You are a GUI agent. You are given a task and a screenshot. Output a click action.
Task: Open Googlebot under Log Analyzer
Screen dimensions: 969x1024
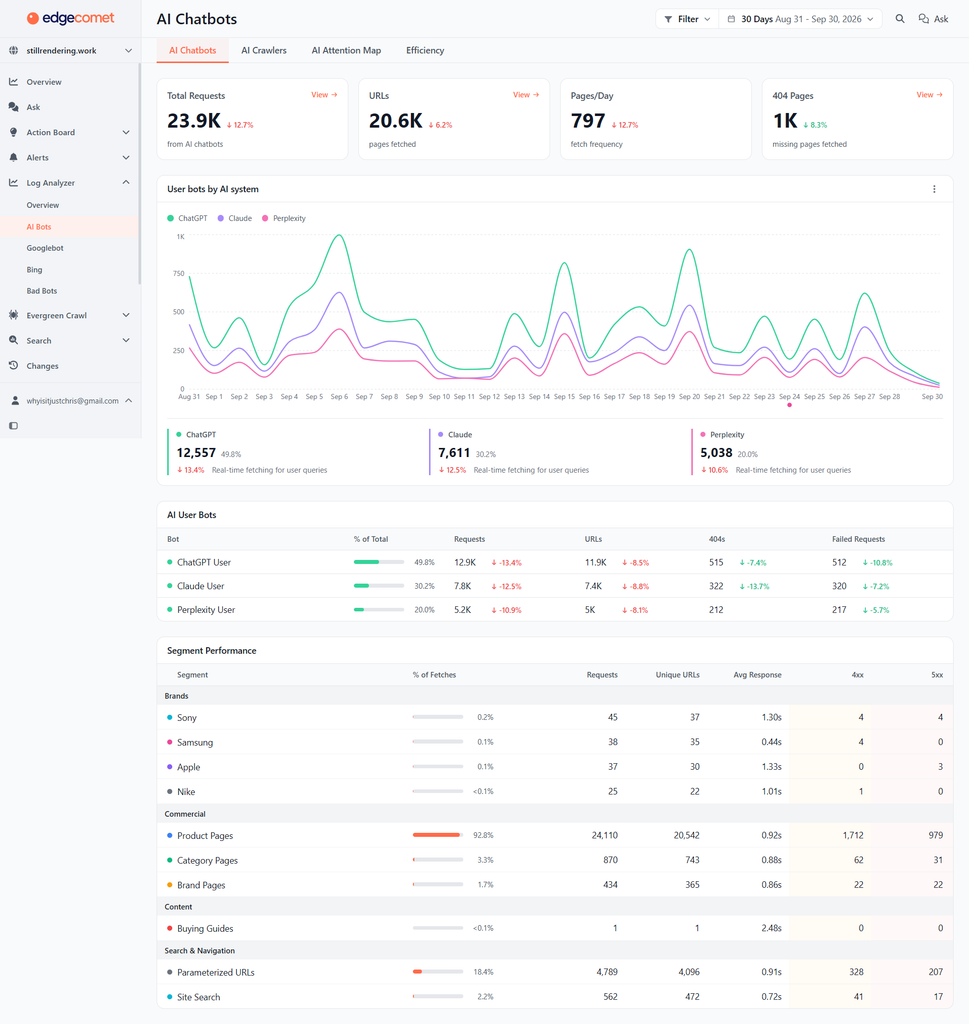coord(45,248)
